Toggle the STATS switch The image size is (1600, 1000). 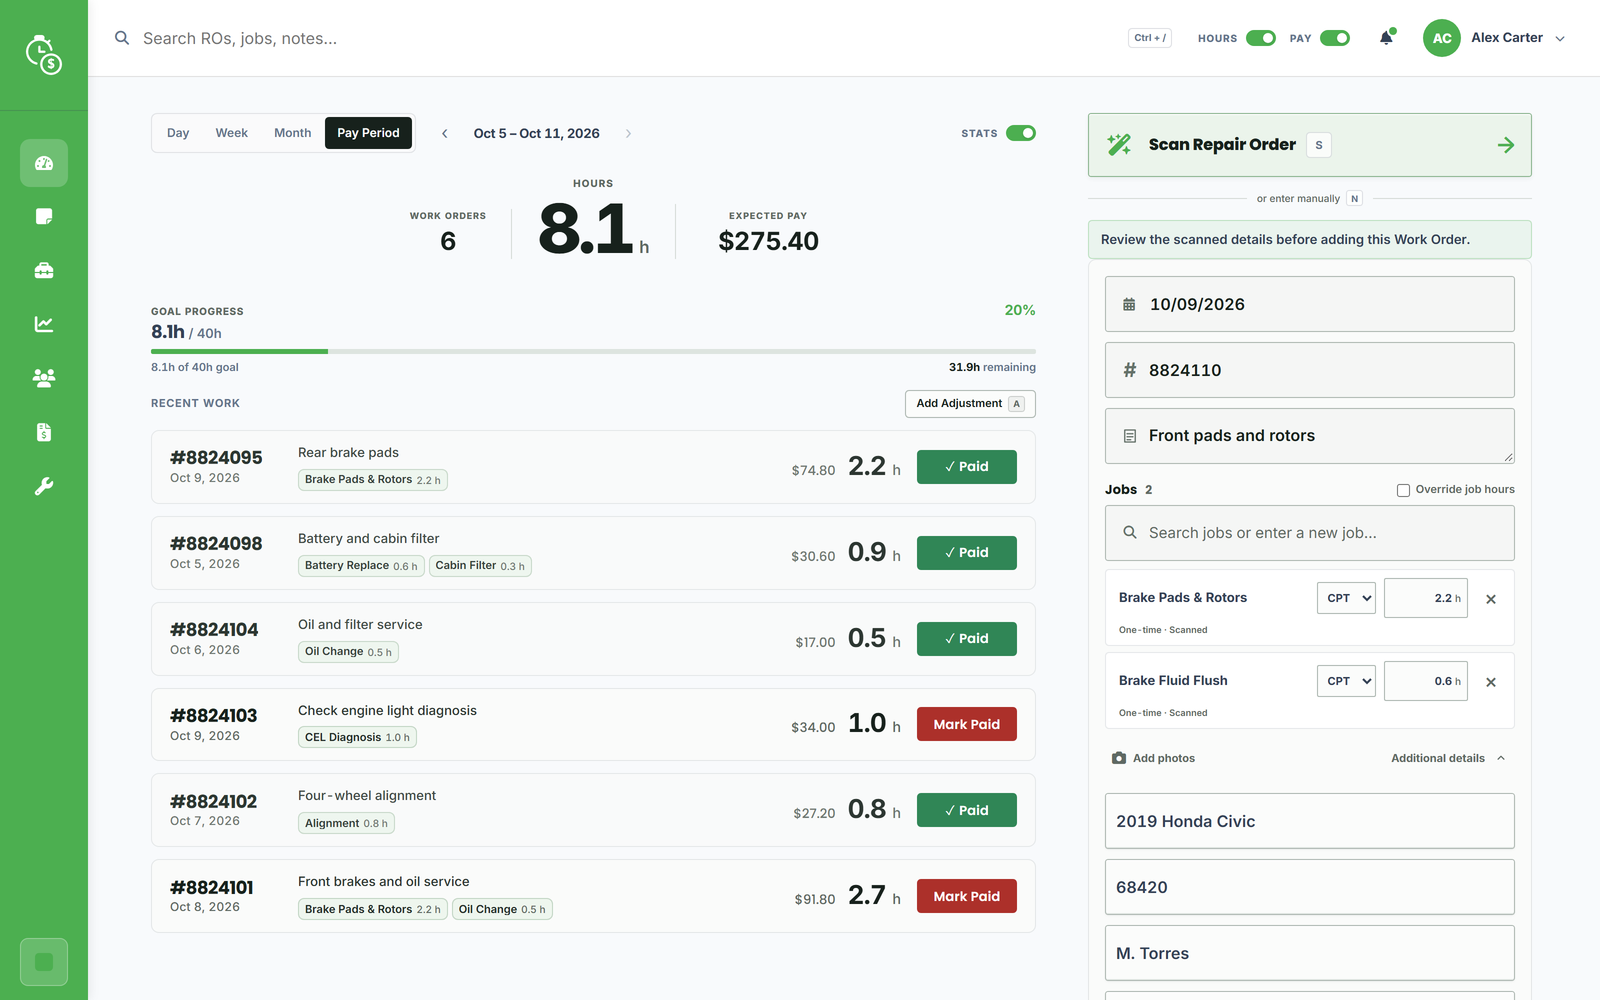(x=1021, y=133)
